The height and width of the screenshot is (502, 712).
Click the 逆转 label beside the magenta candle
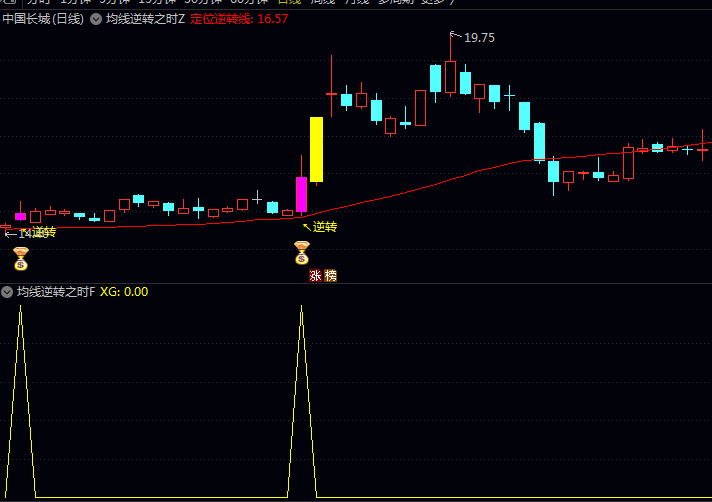click(325, 226)
